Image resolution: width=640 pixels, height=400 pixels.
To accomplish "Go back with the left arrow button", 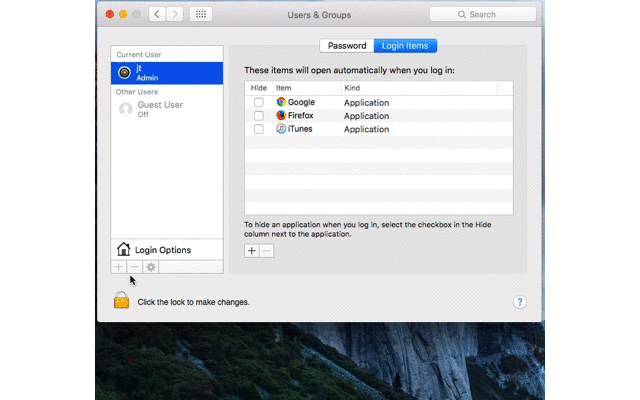I will 157,15.
